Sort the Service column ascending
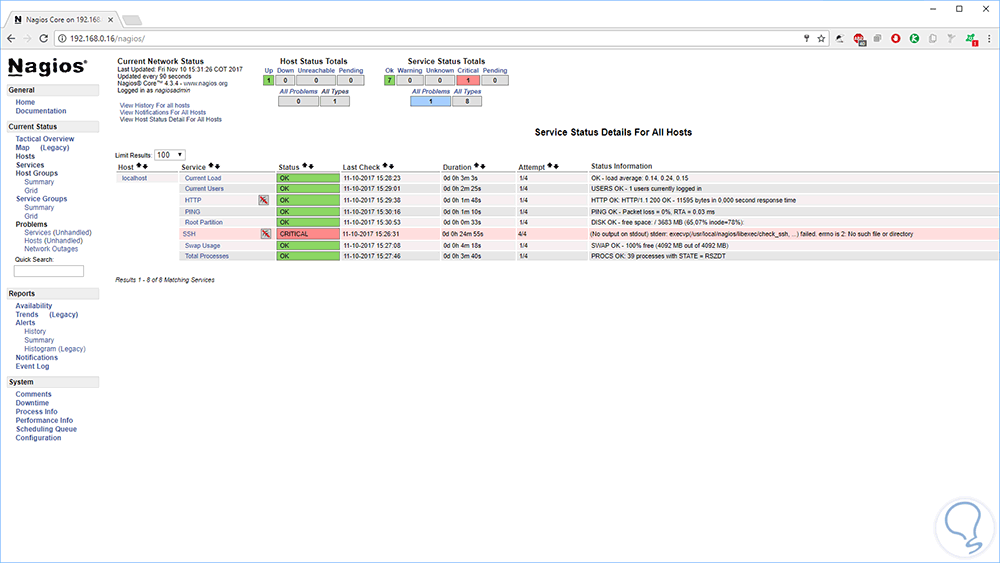Screen dimensions: 1000x563 pyautogui.click(x=211, y=166)
